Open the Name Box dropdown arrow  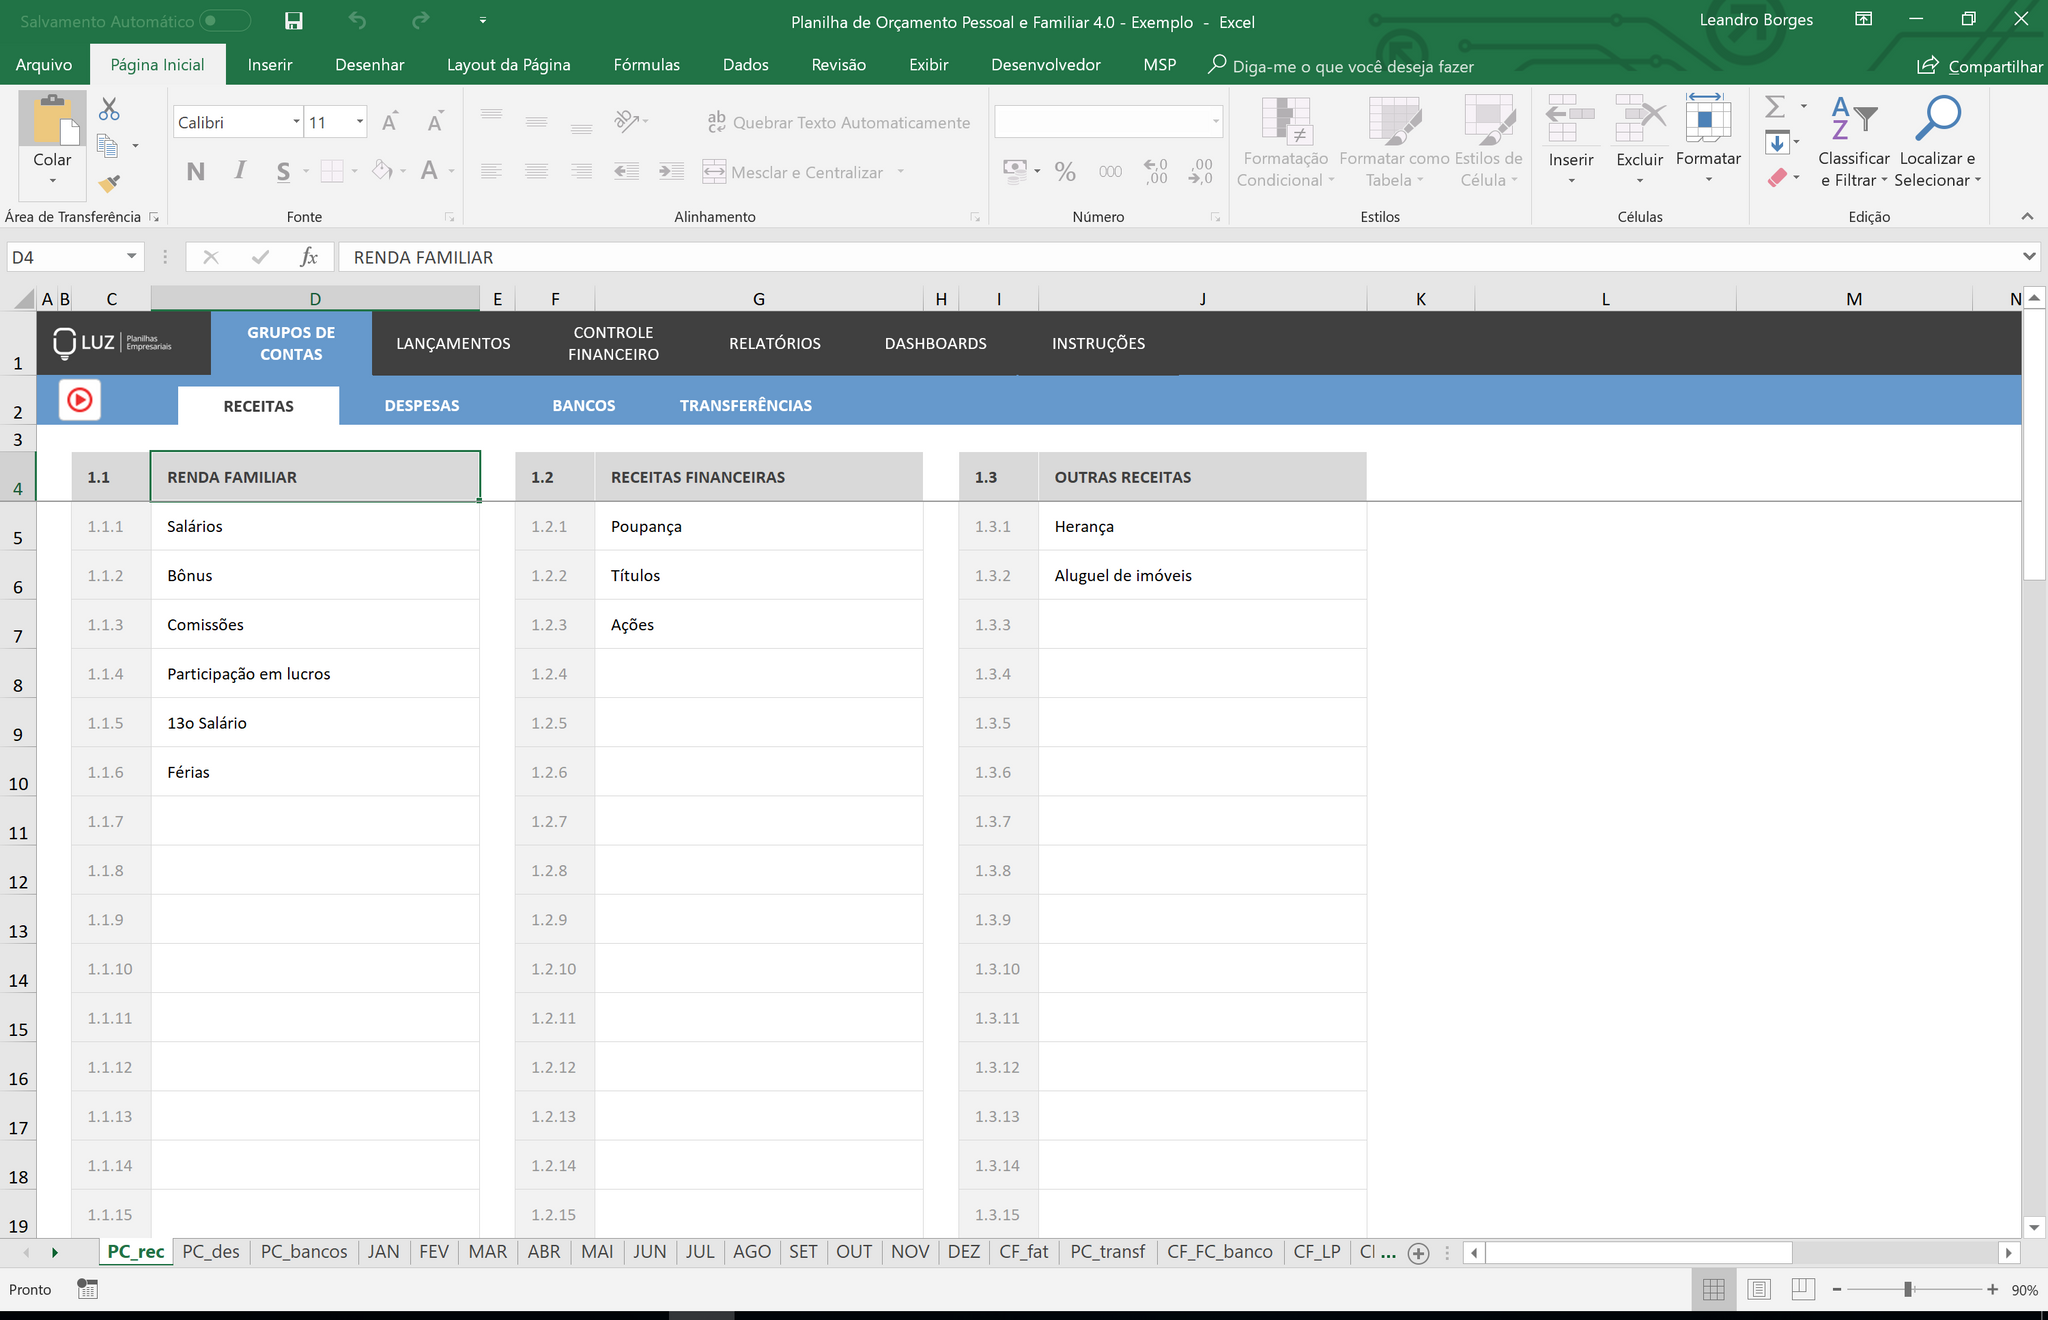[131, 257]
